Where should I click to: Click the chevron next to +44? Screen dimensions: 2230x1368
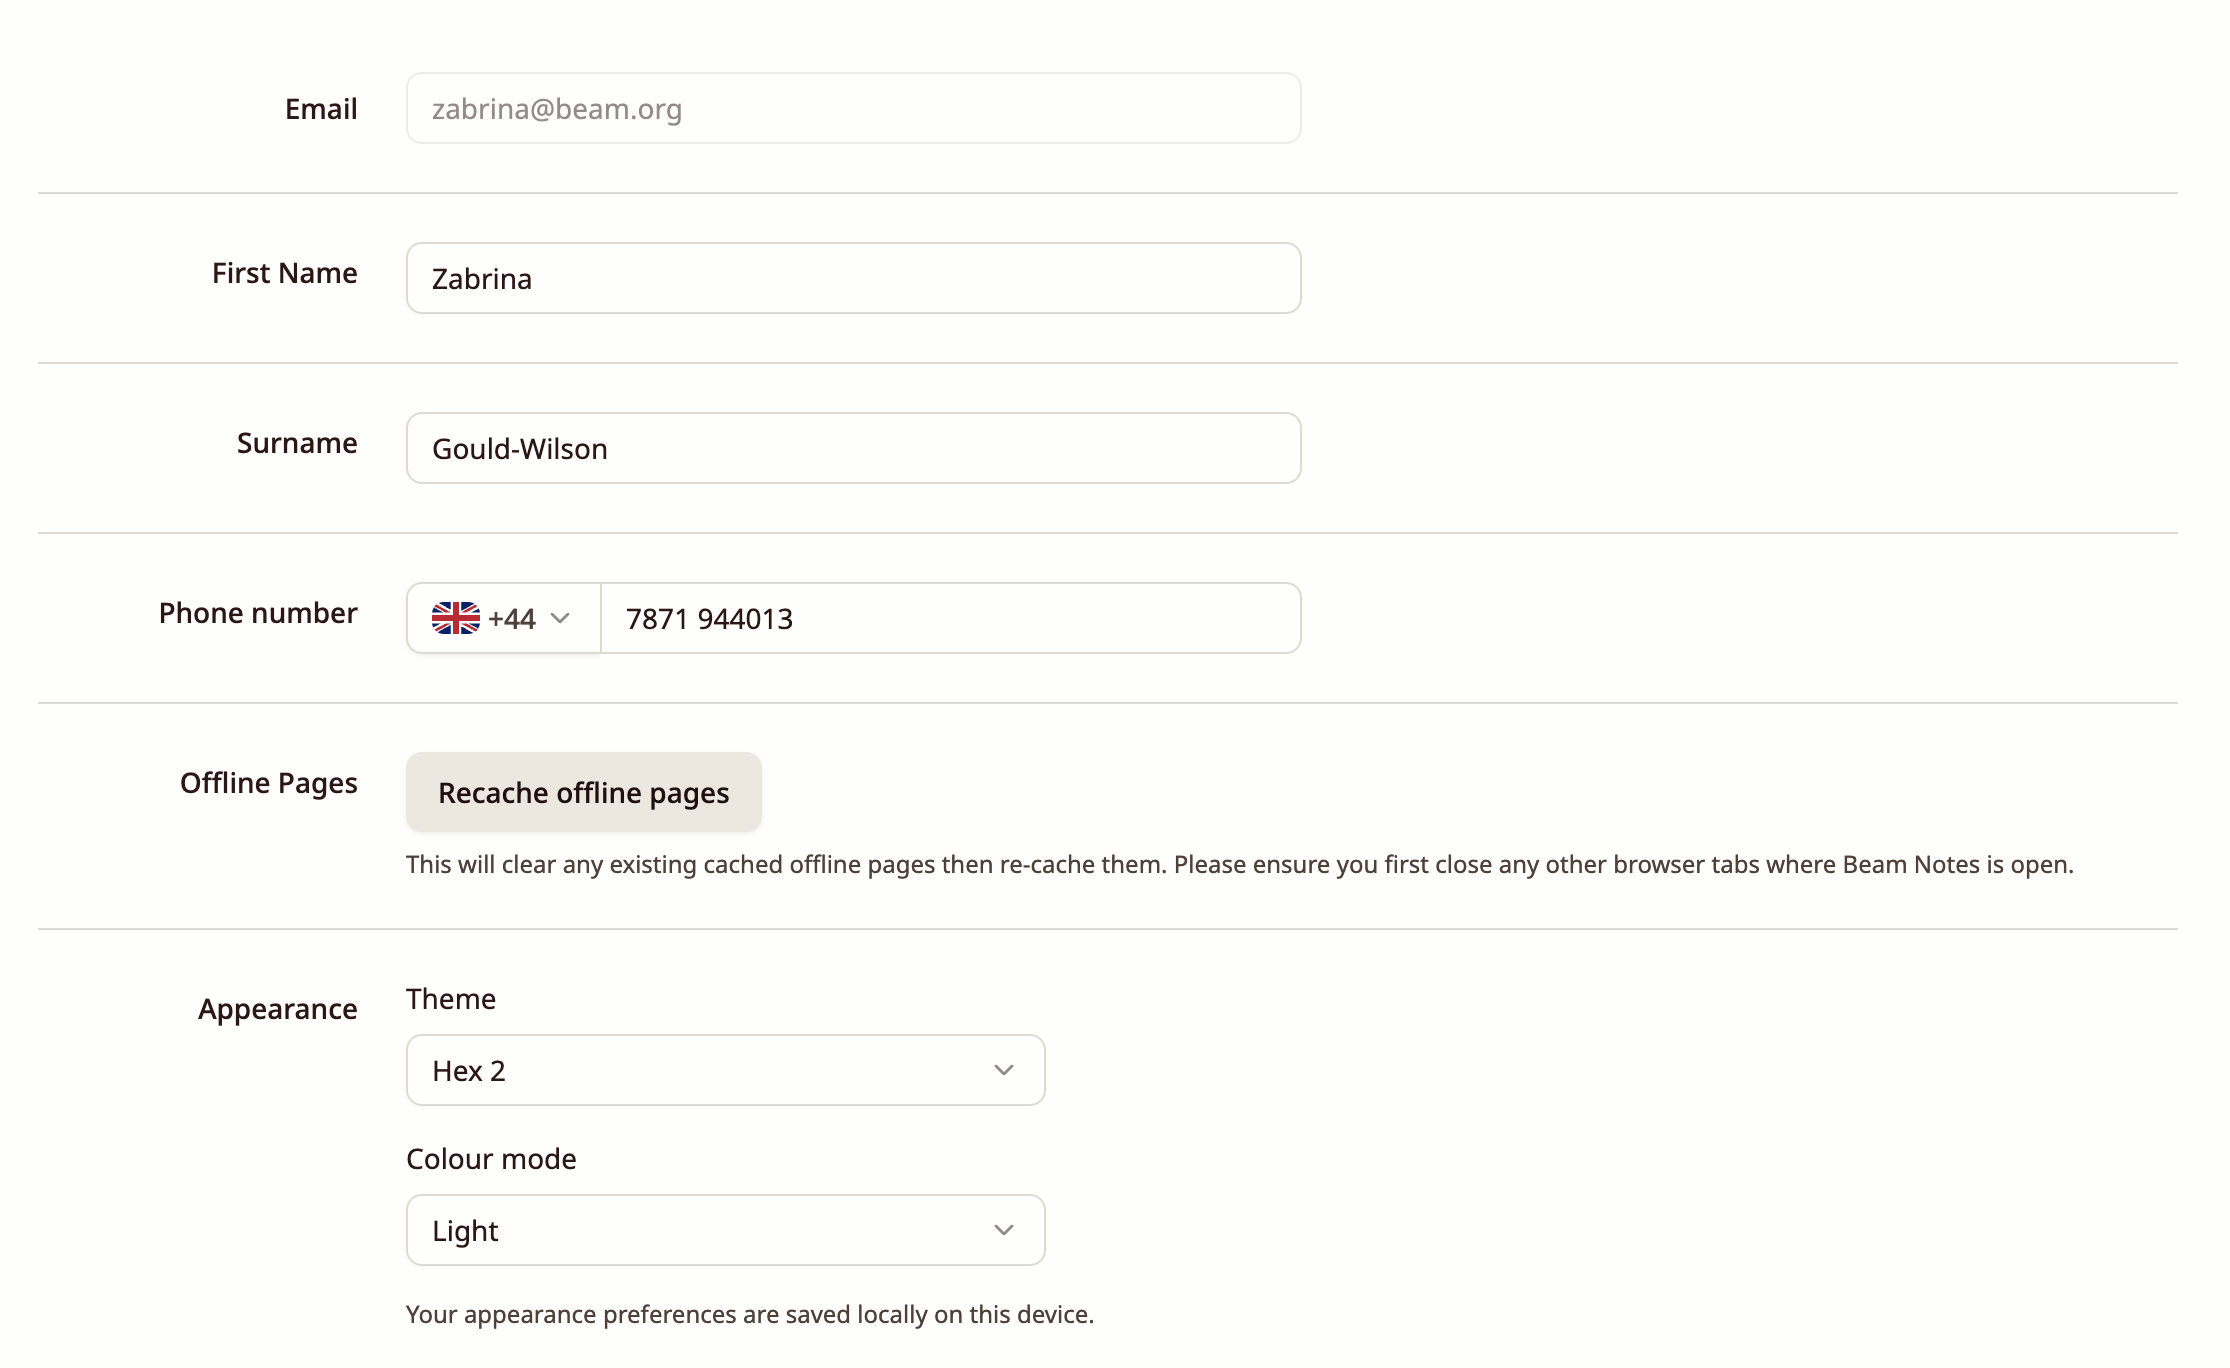[560, 618]
